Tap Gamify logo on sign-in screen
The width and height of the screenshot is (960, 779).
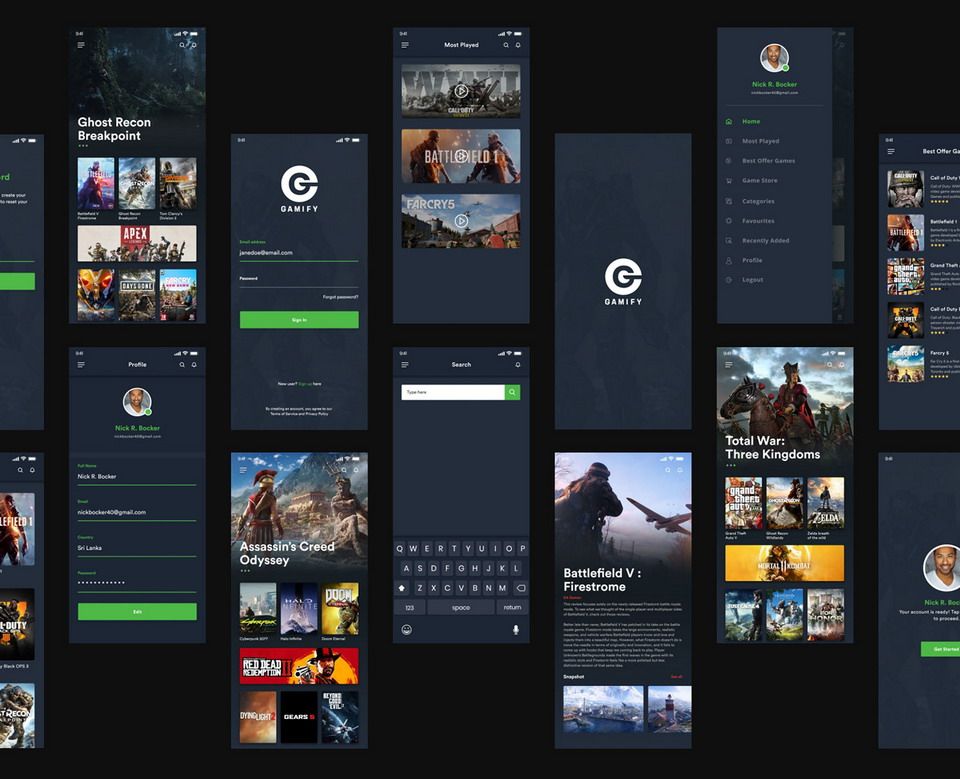(299, 188)
